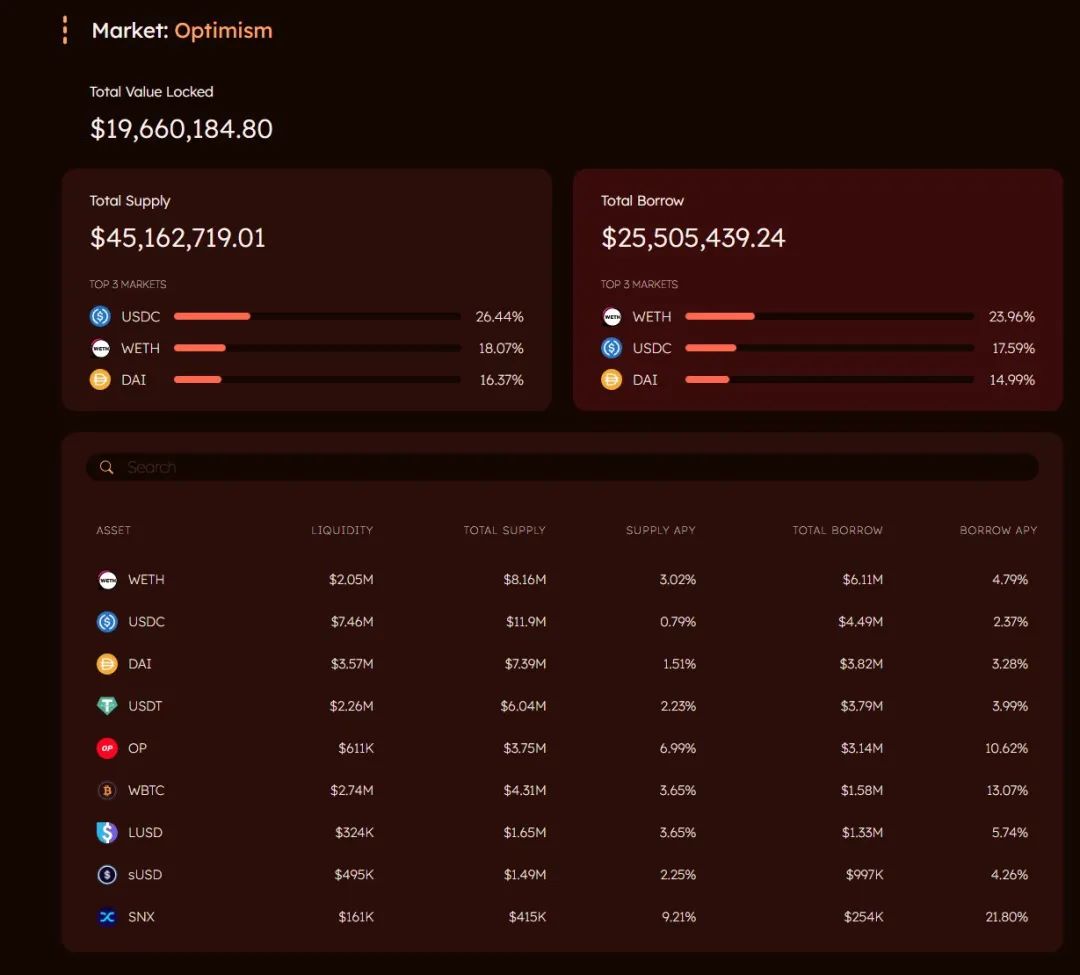The width and height of the screenshot is (1080, 975).
Task: Open the WBTC asset row label
Action: [x=146, y=790]
